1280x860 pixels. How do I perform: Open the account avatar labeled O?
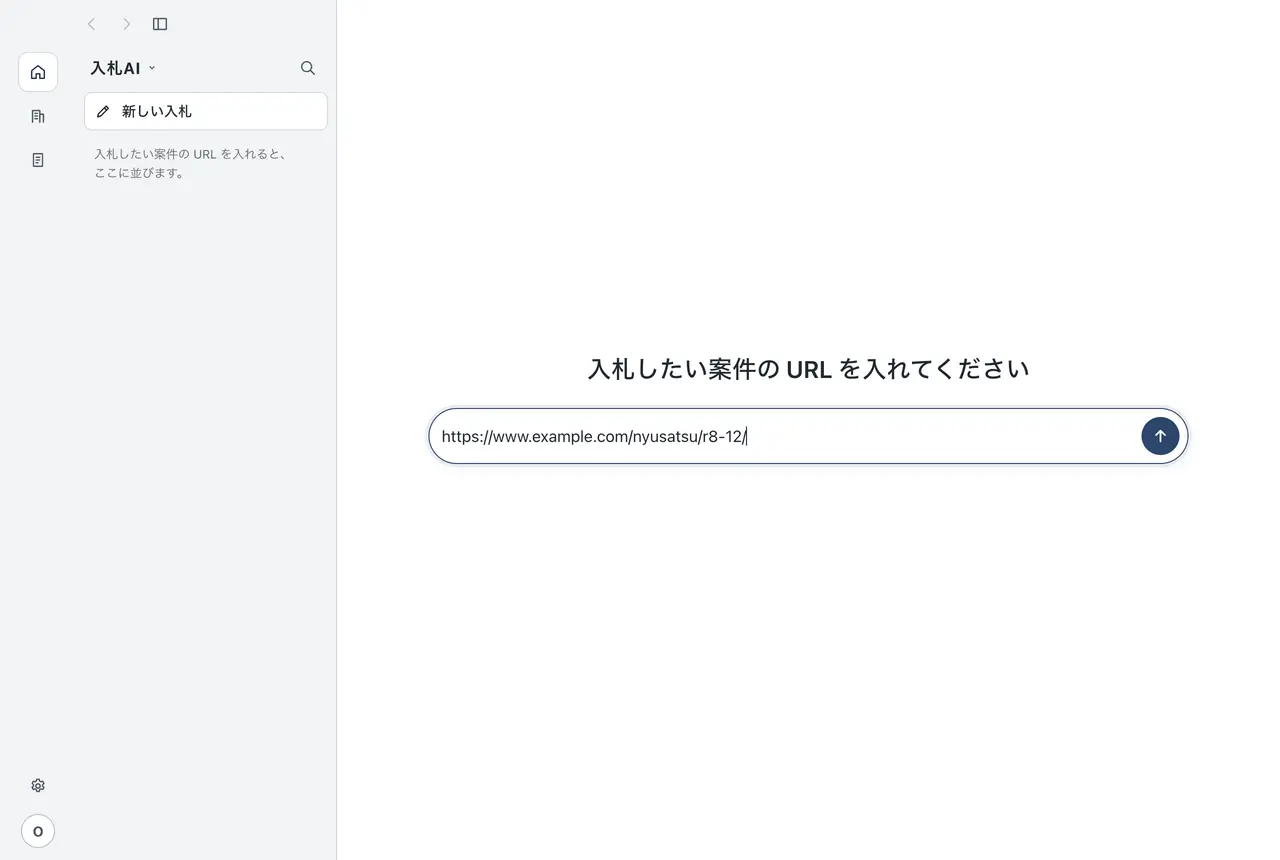pyautogui.click(x=38, y=831)
